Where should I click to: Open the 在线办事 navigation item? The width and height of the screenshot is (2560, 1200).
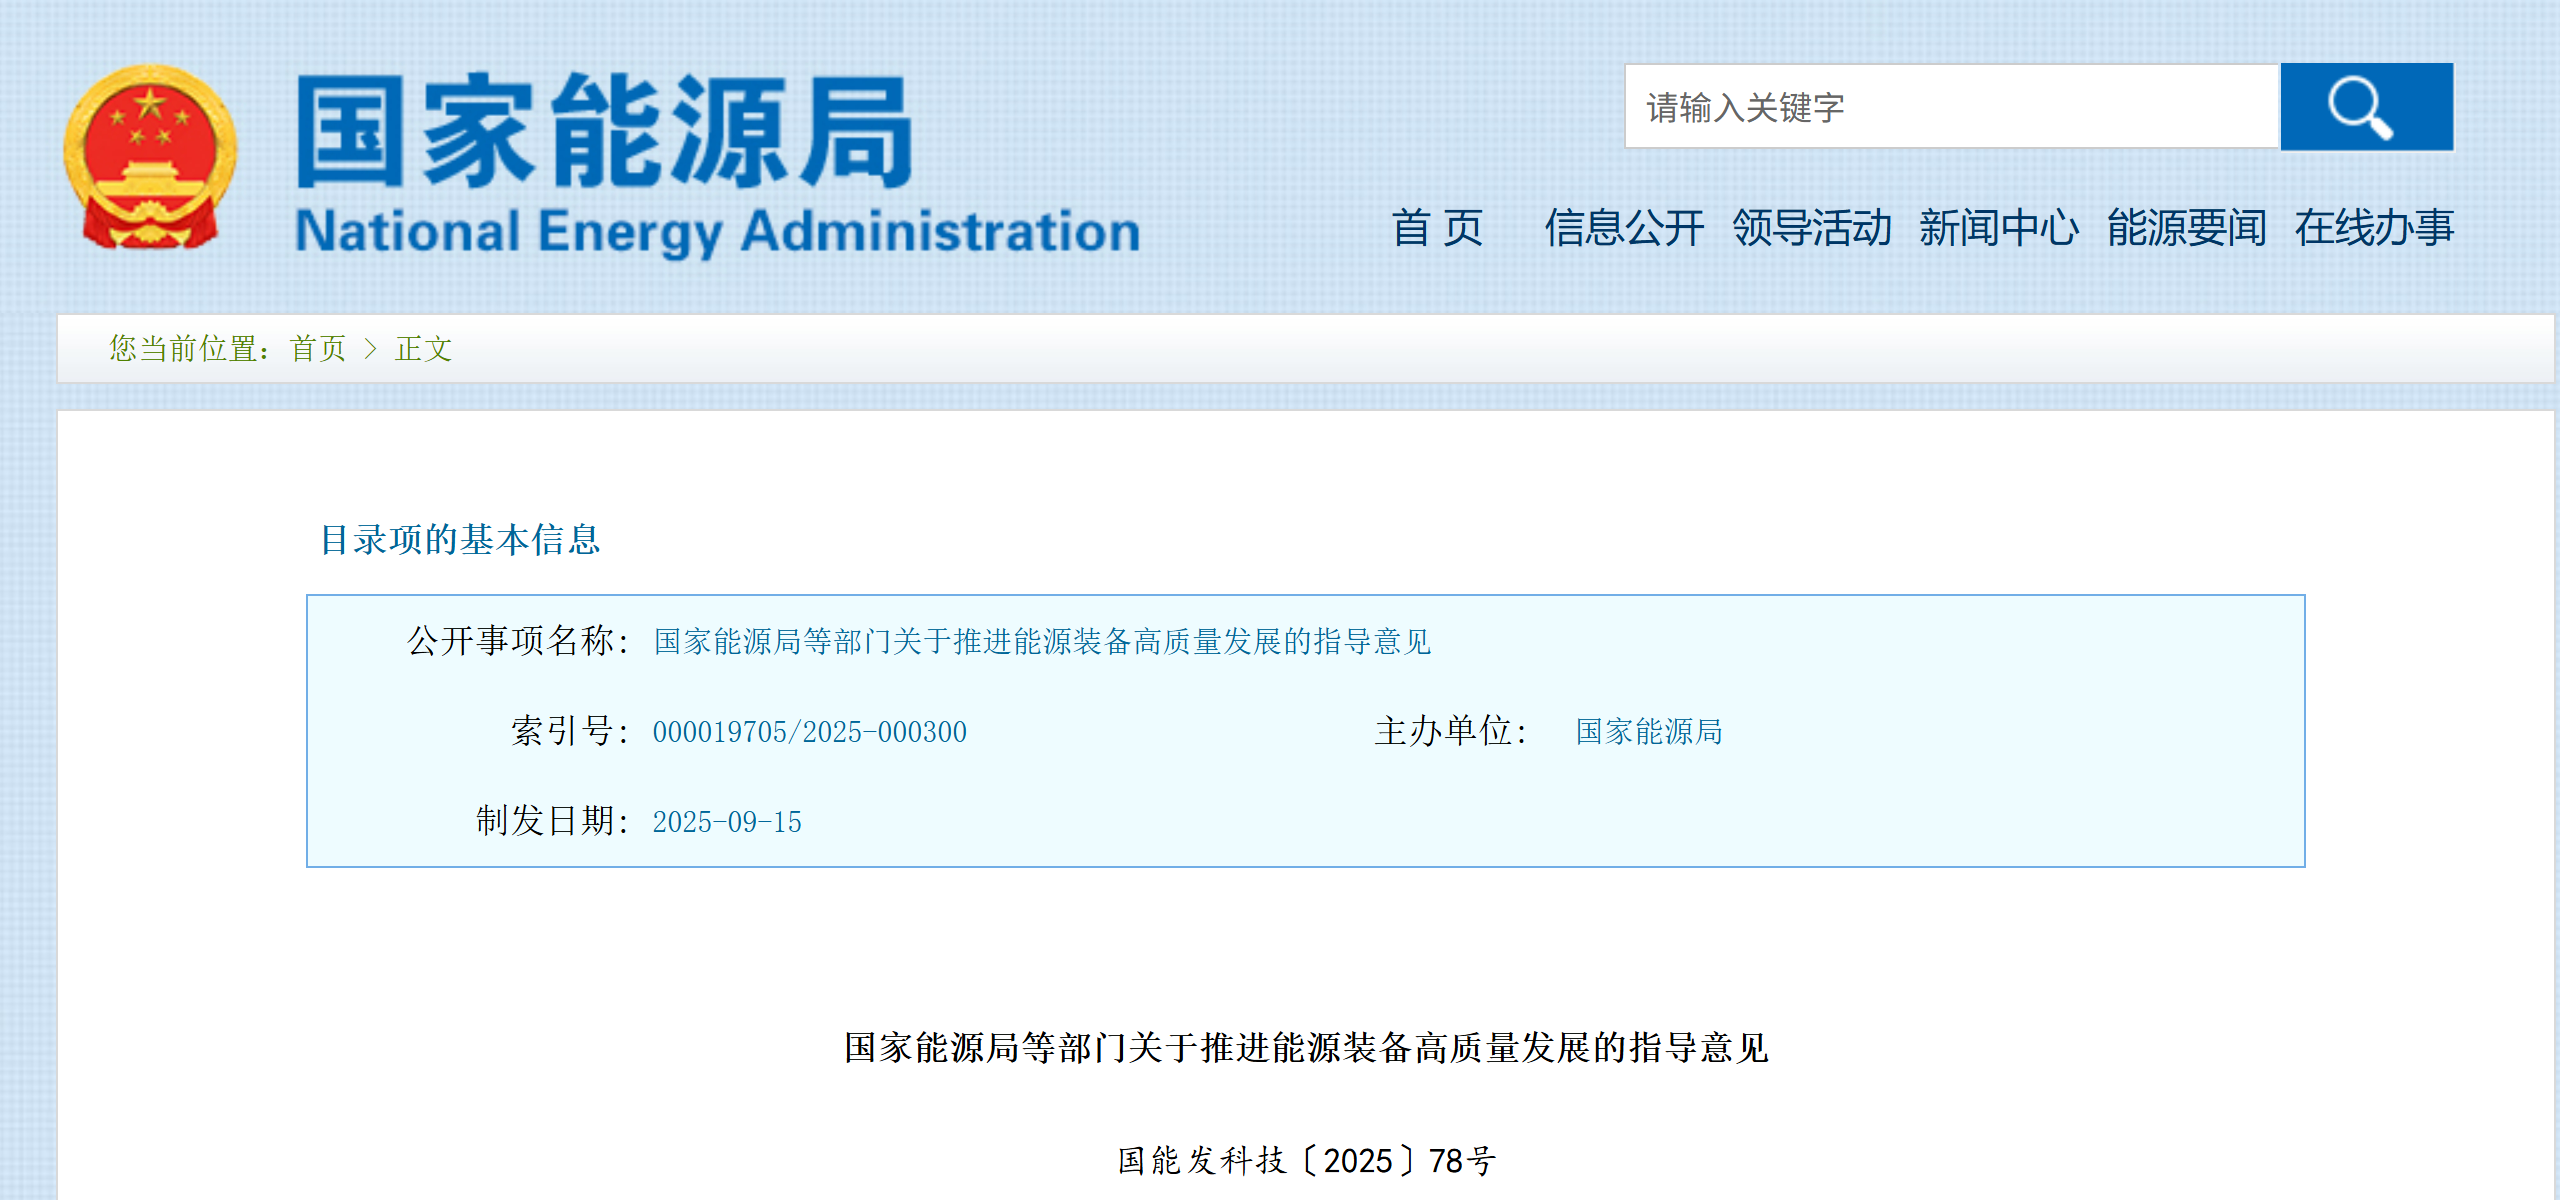2374,228
